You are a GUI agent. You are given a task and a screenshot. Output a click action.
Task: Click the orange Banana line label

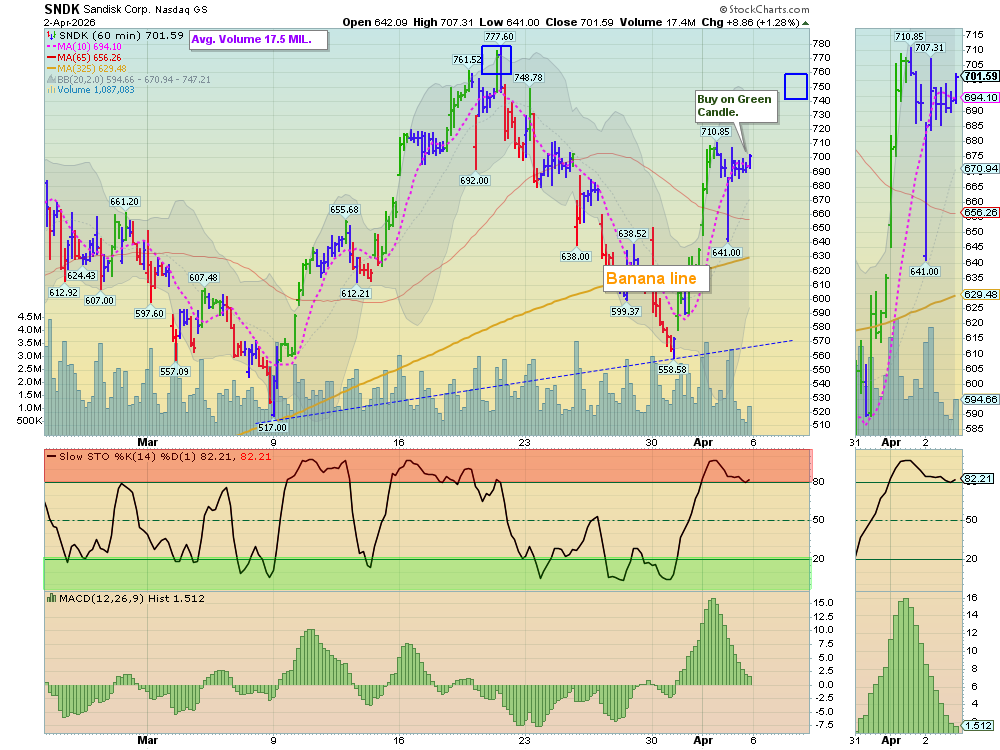point(656,278)
